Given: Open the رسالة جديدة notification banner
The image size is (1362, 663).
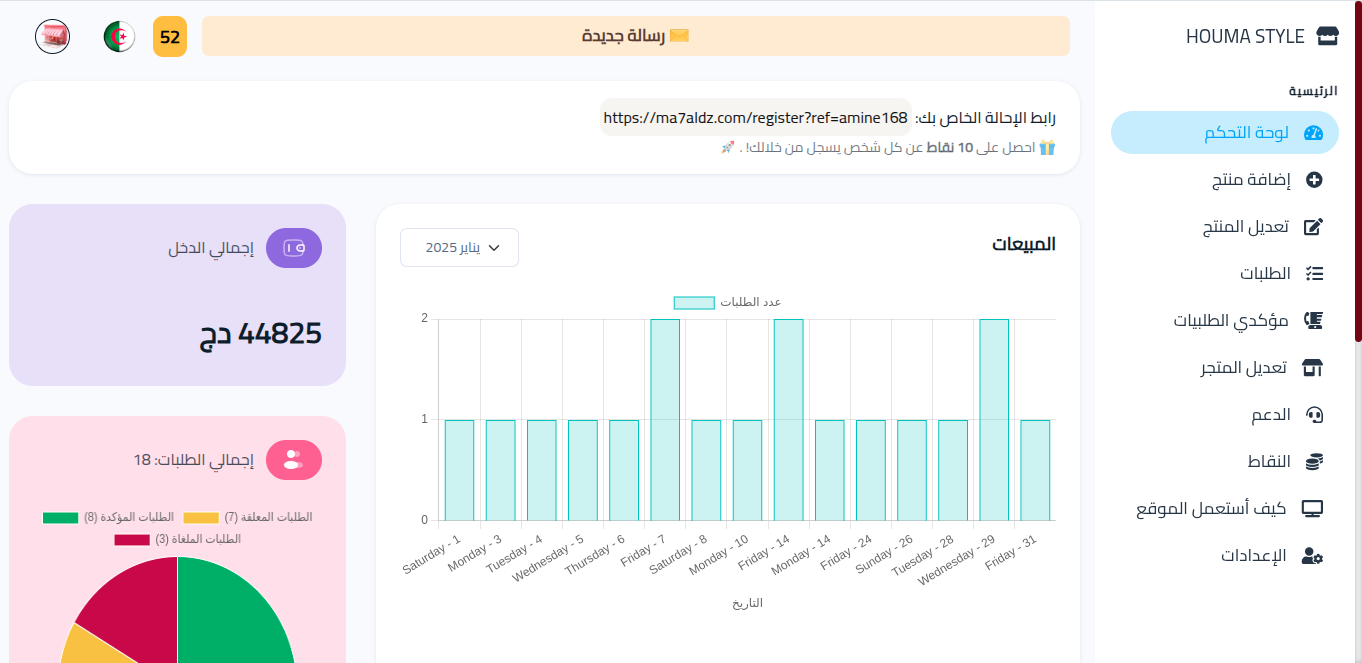Looking at the screenshot, I should (636, 36).
